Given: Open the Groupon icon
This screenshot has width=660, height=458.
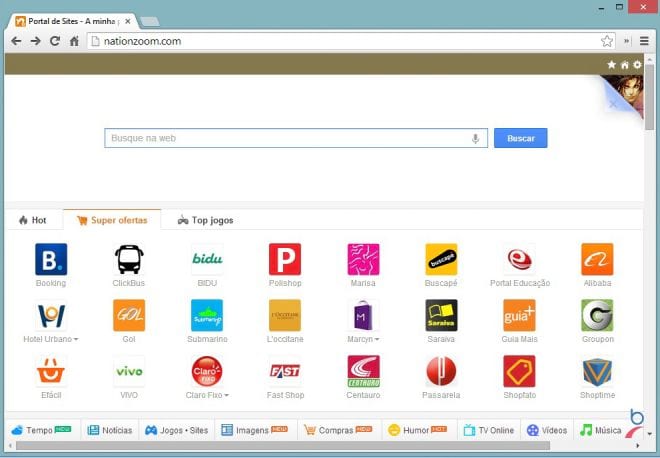Looking at the screenshot, I should pyautogui.click(x=597, y=315).
